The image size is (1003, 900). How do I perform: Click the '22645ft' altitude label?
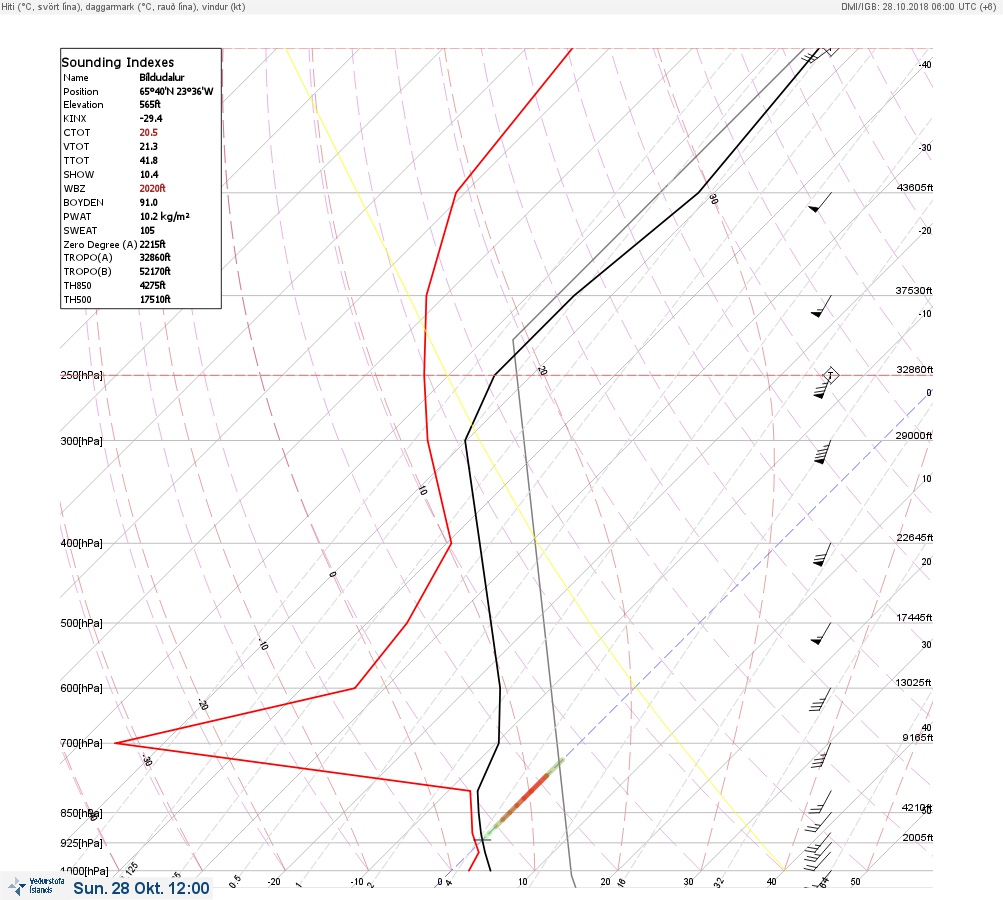tap(915, 537)
